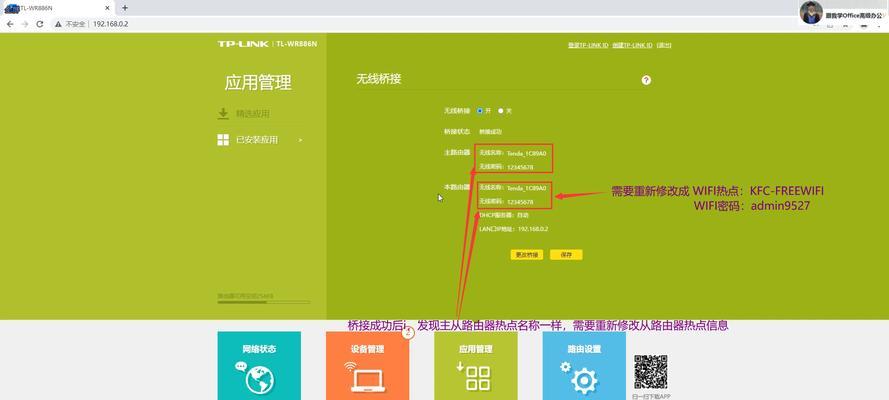This screenshot has width=889, height=400.
Task: Select the TL-WR886N browser tab
Action: click(57, 8)
